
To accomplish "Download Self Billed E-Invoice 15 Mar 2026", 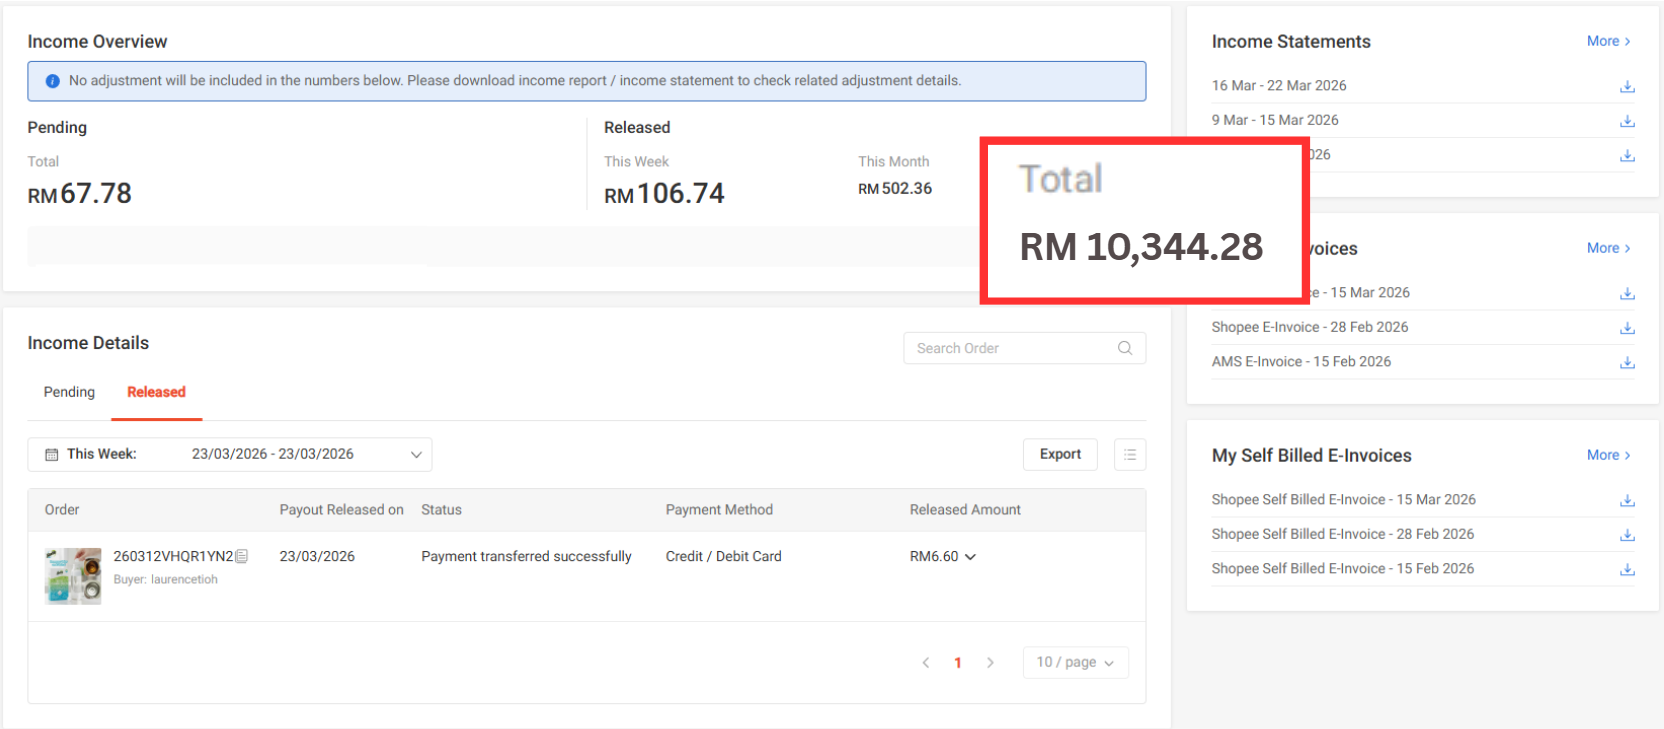I will click(x=1627, y=500).
